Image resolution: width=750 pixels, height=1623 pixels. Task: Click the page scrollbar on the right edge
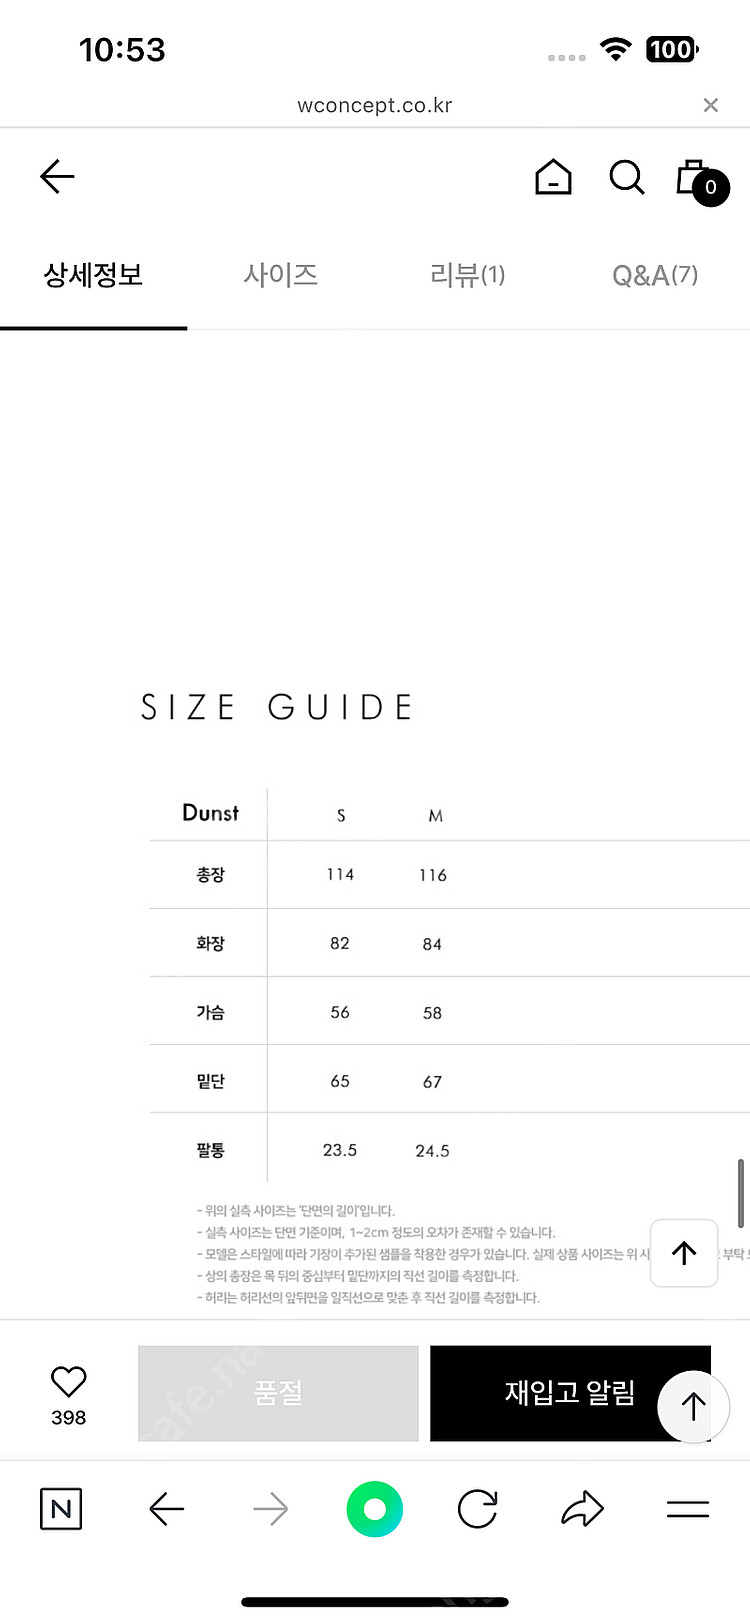pyautogui.click(x=741, y=1193)
